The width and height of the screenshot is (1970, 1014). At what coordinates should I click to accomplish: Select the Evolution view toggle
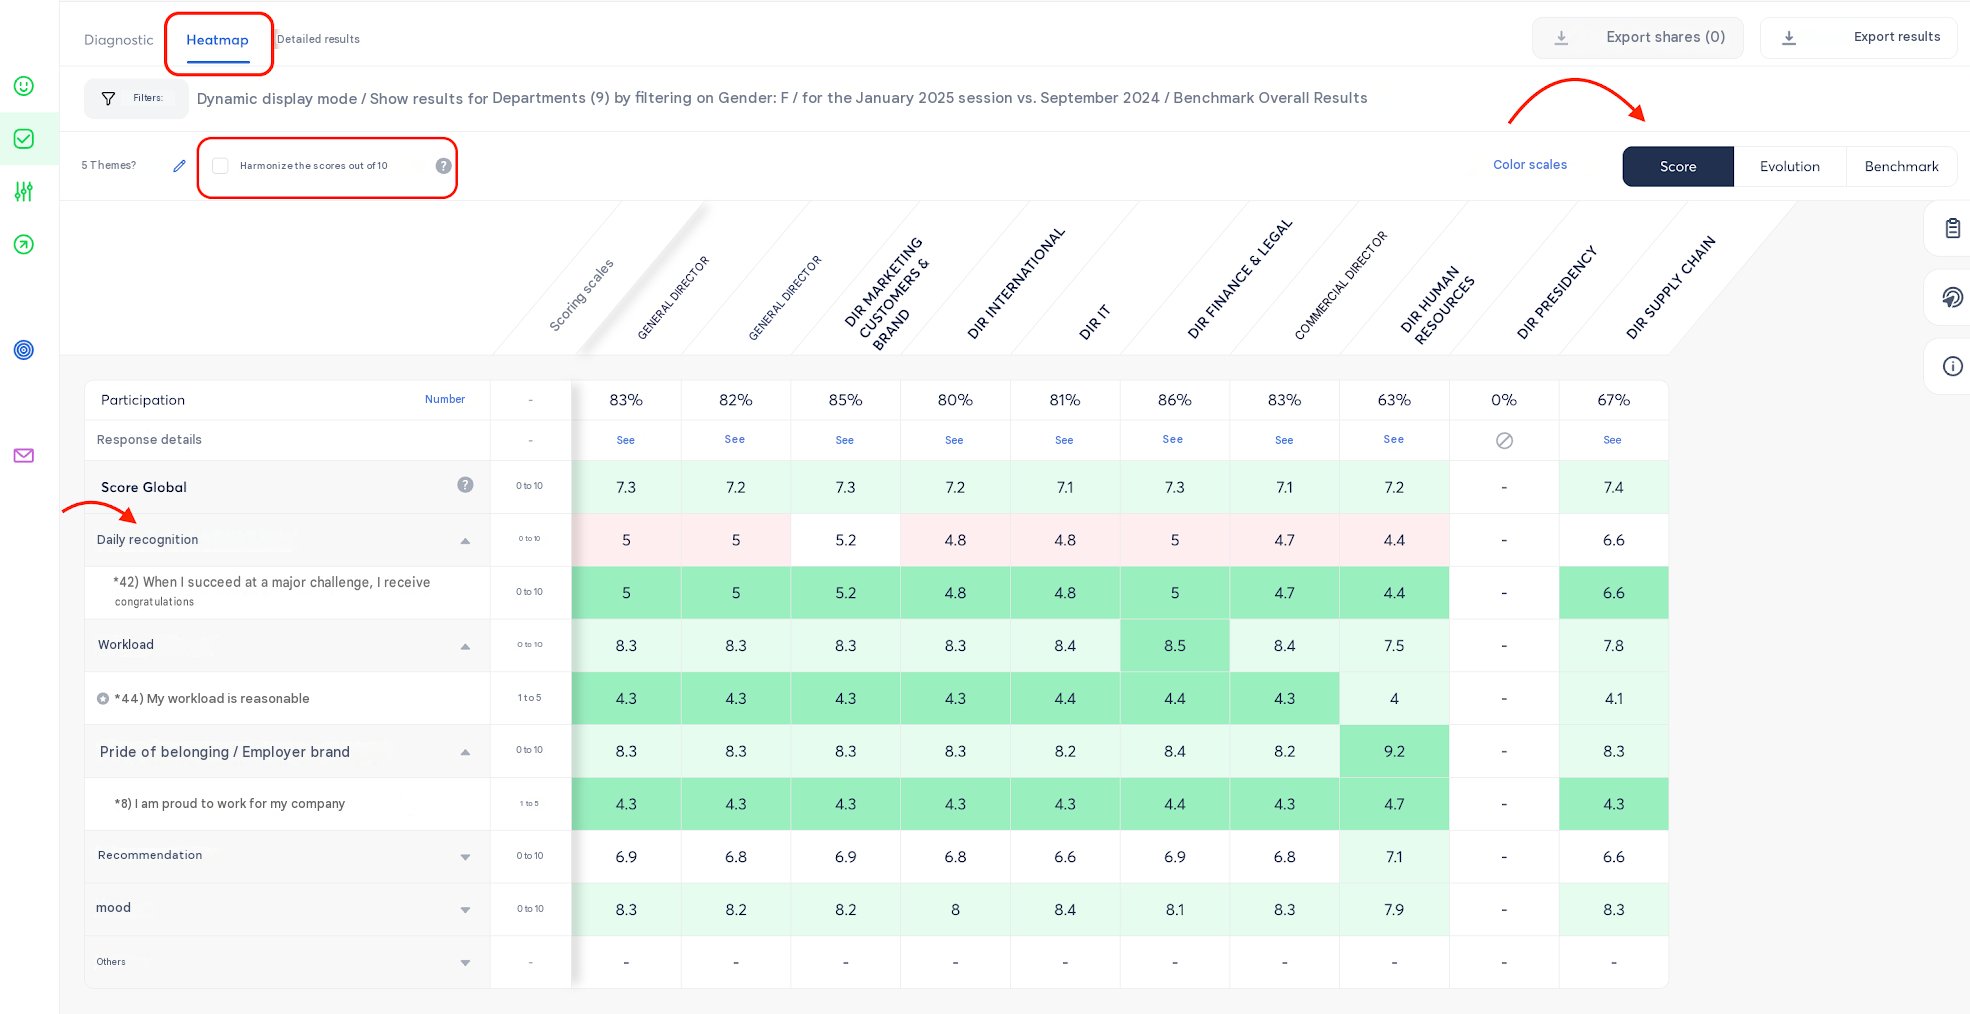coord(1789,167)
